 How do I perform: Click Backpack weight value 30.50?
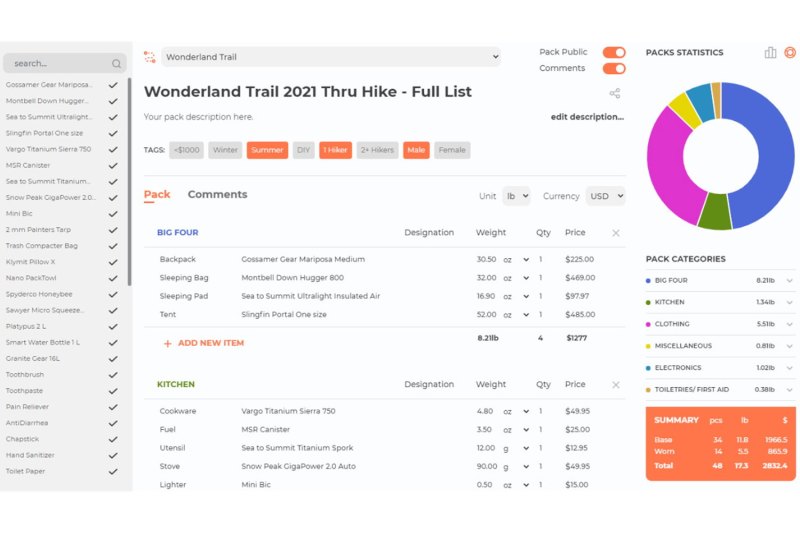click(x=486, y=260)
